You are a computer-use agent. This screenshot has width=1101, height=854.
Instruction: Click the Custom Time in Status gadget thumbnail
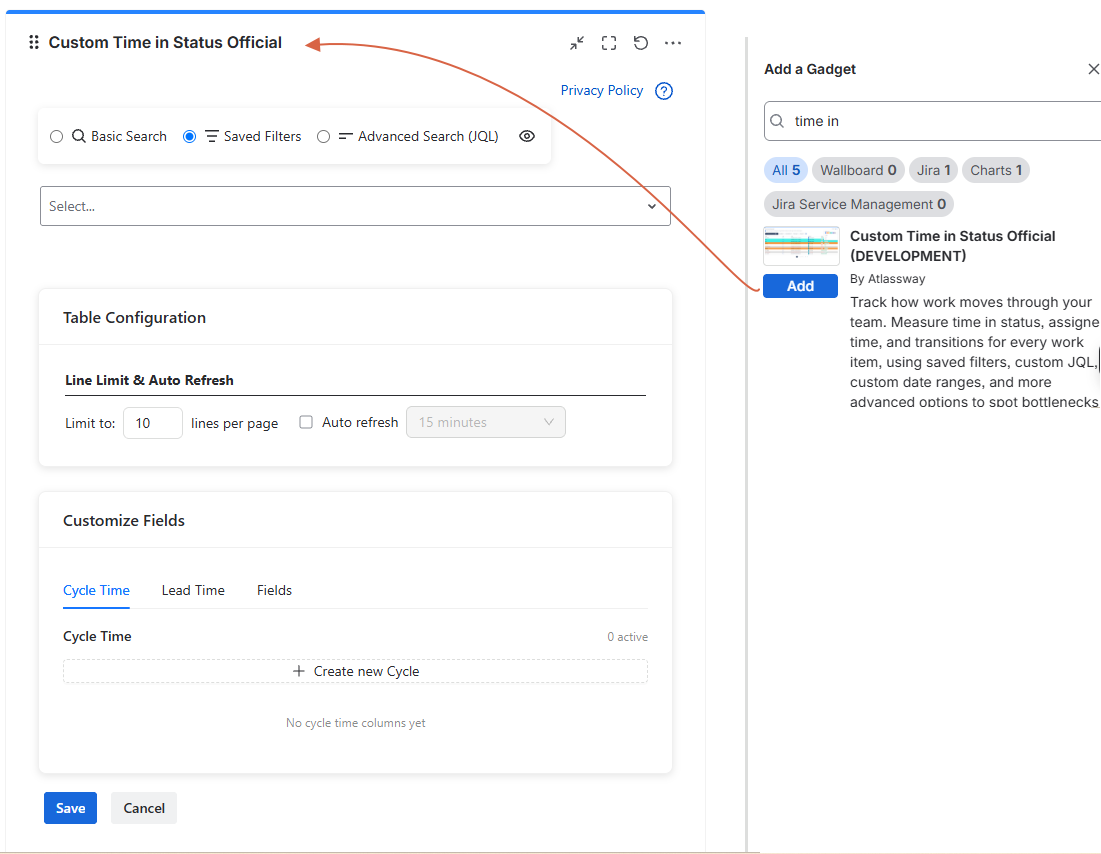[801, 246]
